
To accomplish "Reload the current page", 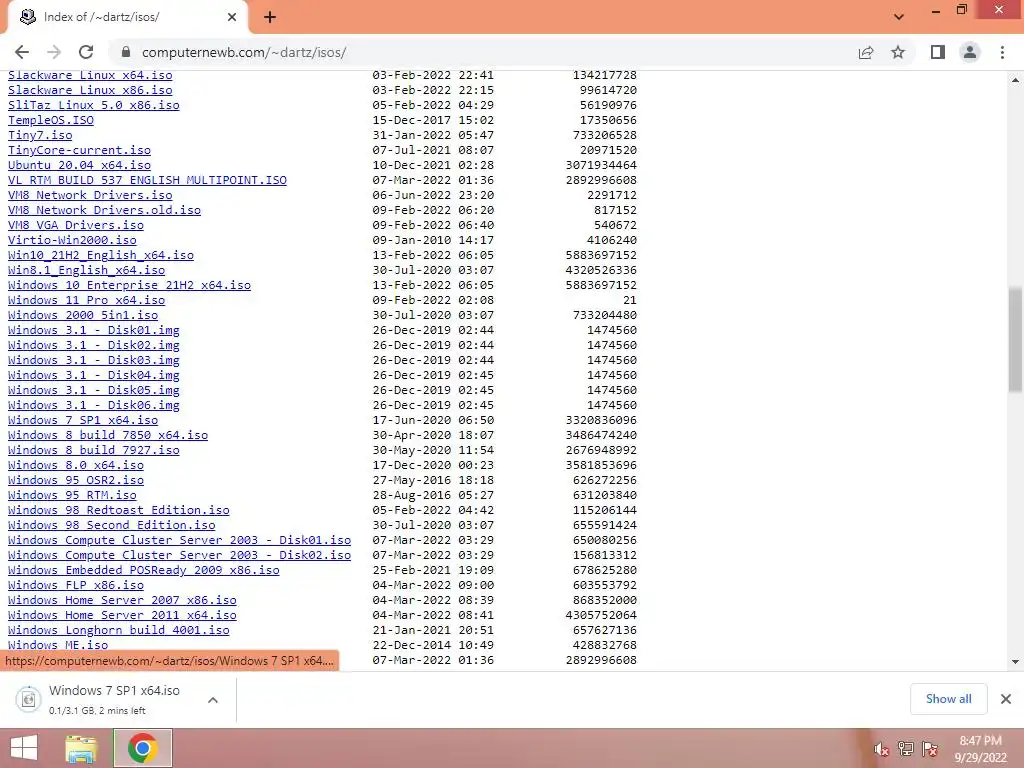I will [x=86, y=52].
